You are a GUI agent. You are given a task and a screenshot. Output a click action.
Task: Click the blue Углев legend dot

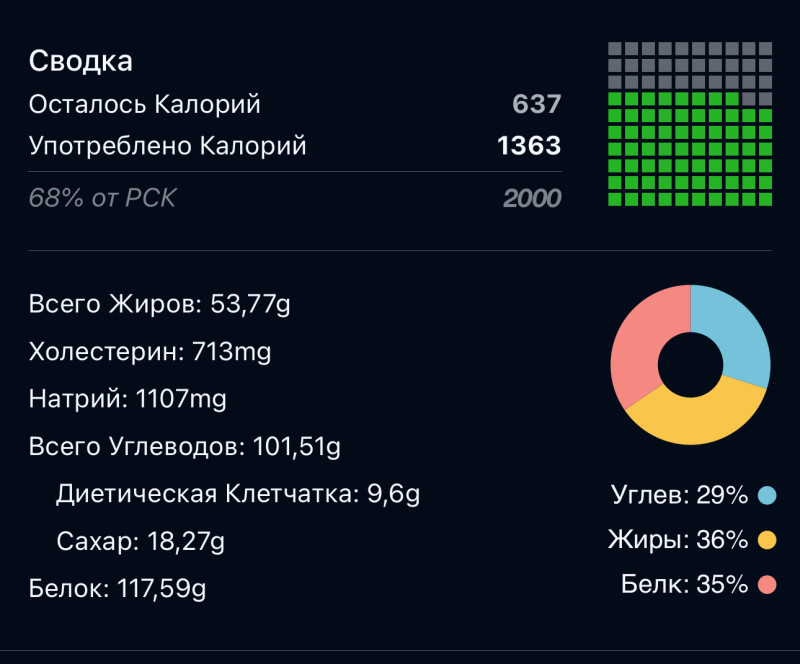767,495
